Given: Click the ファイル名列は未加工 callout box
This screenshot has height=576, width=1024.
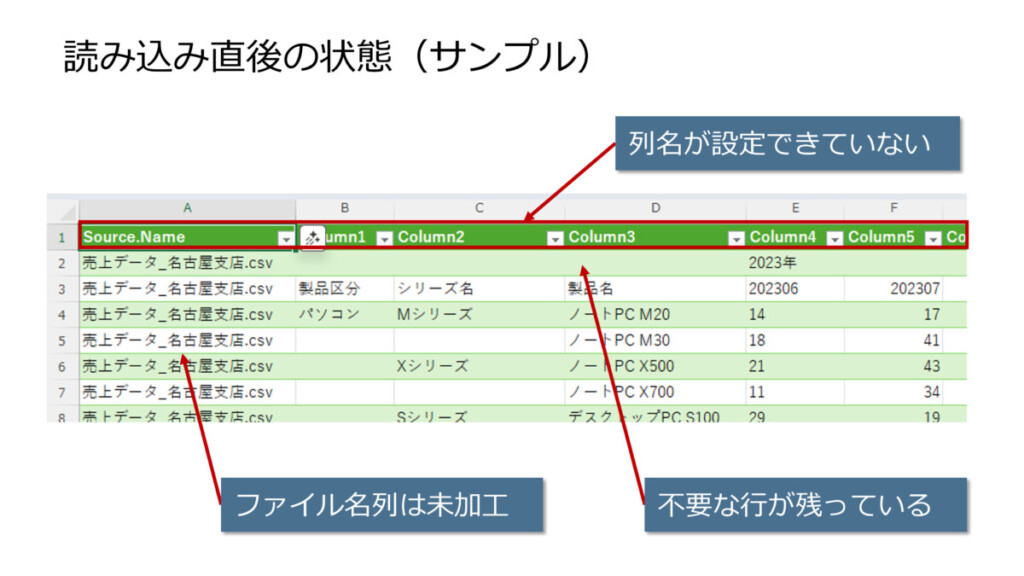Looking at the screenshot, I should [381, 504].
